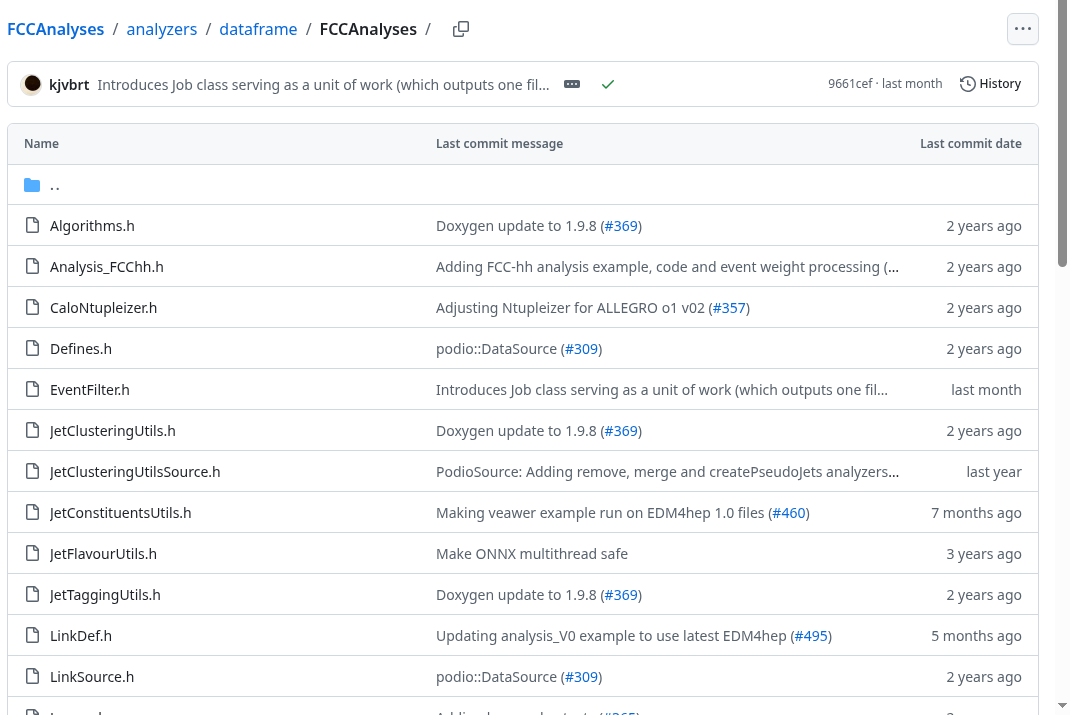The height and width of the screenshot is (715, 1070).
Task: Open 'Making veawer example run' commit message
Action: [600, 512]
